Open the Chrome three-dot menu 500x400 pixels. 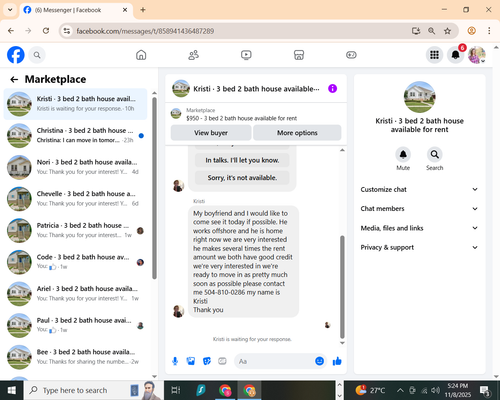coord(489,31)
